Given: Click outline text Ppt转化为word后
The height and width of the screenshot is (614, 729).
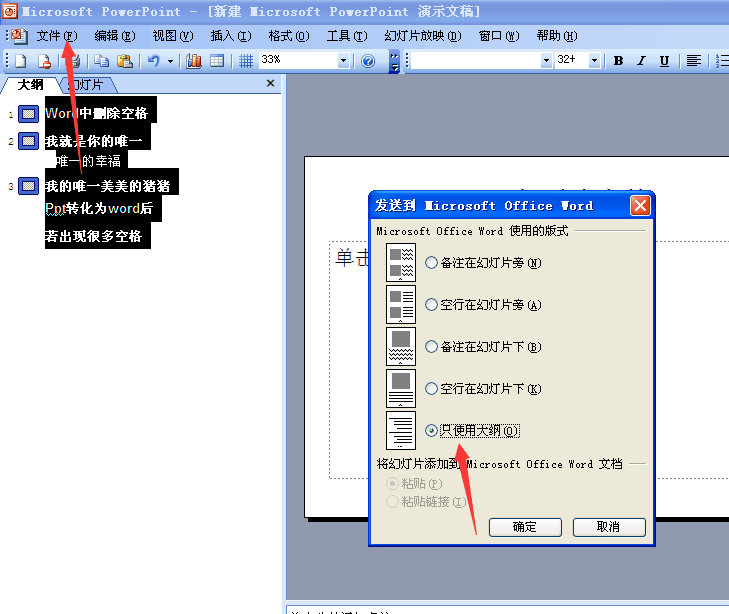Looking at the screenshot, I should coord(99,208).
